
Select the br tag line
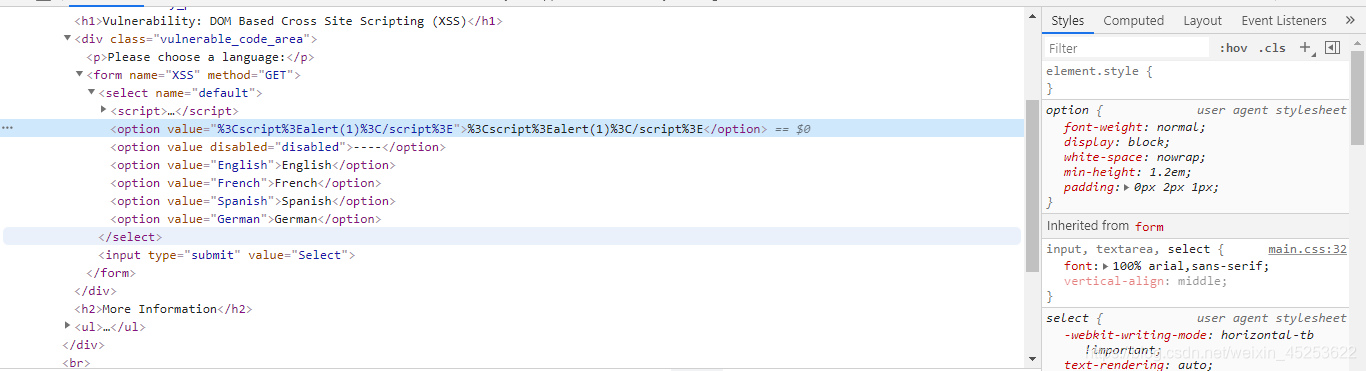pyautogui.click(x=76, y=363)
